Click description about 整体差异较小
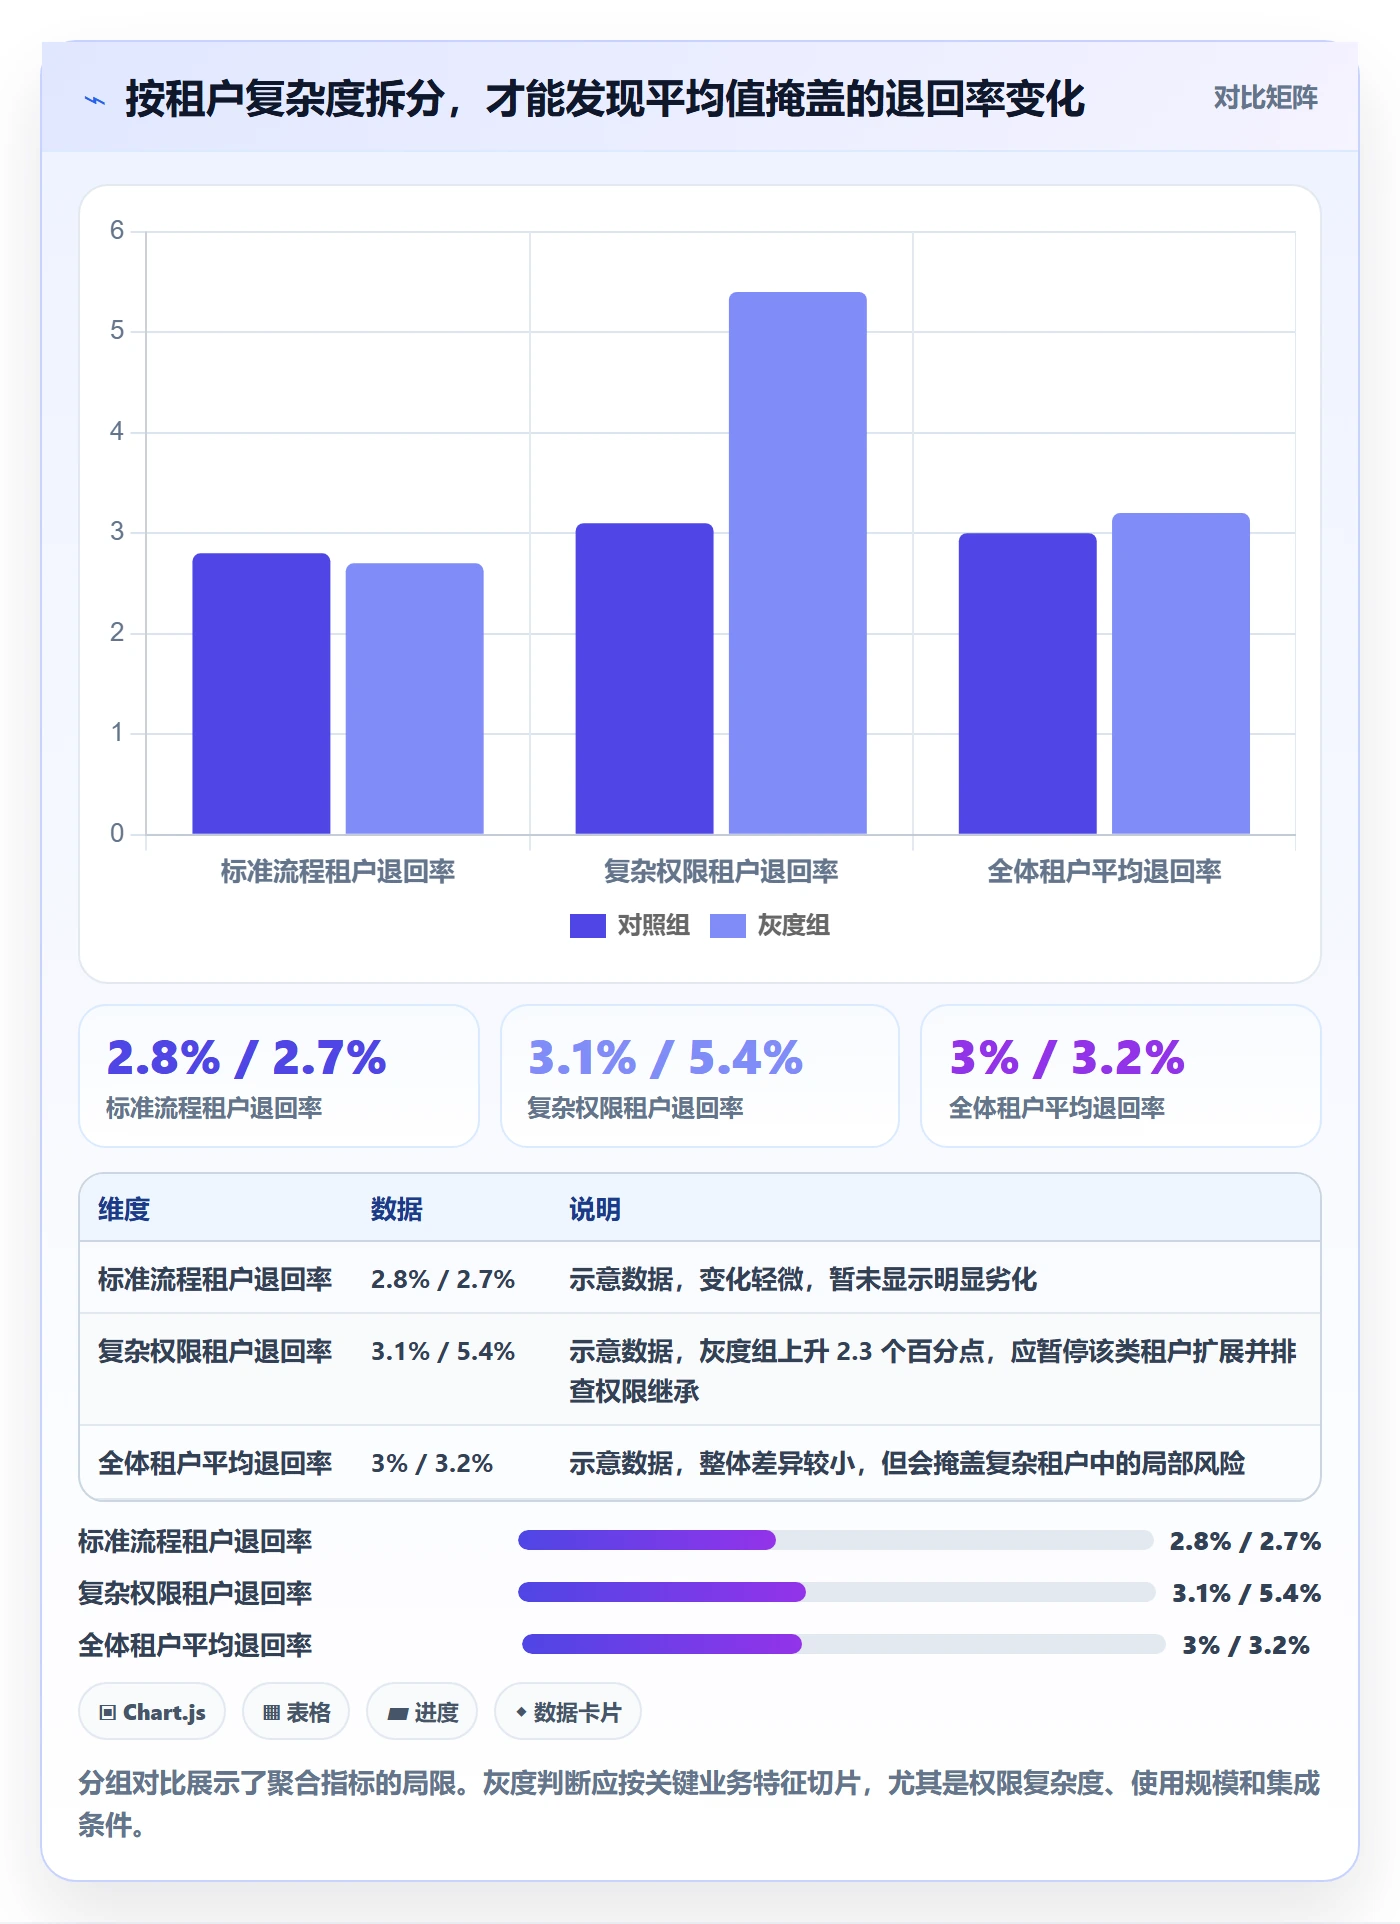 click(907, 1463)
